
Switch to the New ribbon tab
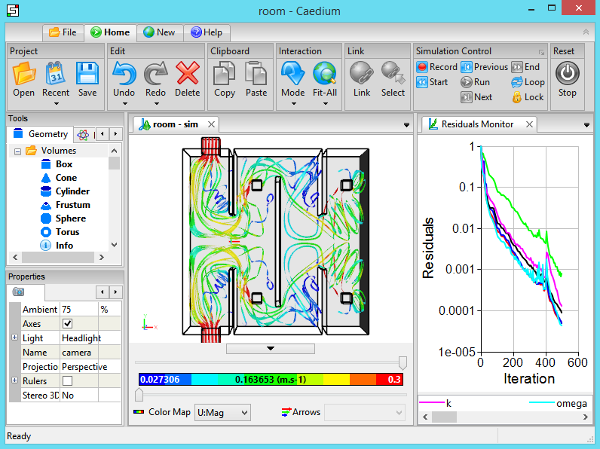159,33
